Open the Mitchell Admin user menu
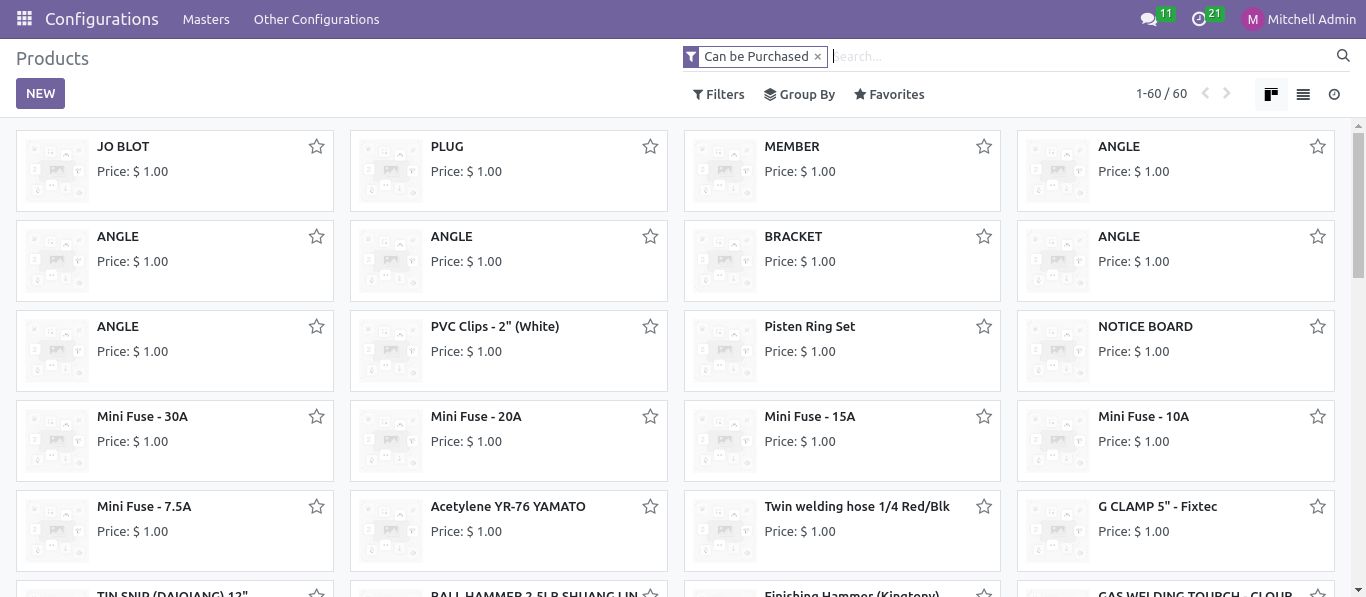The image size is (1366, 597). (x=1299, y=19)
